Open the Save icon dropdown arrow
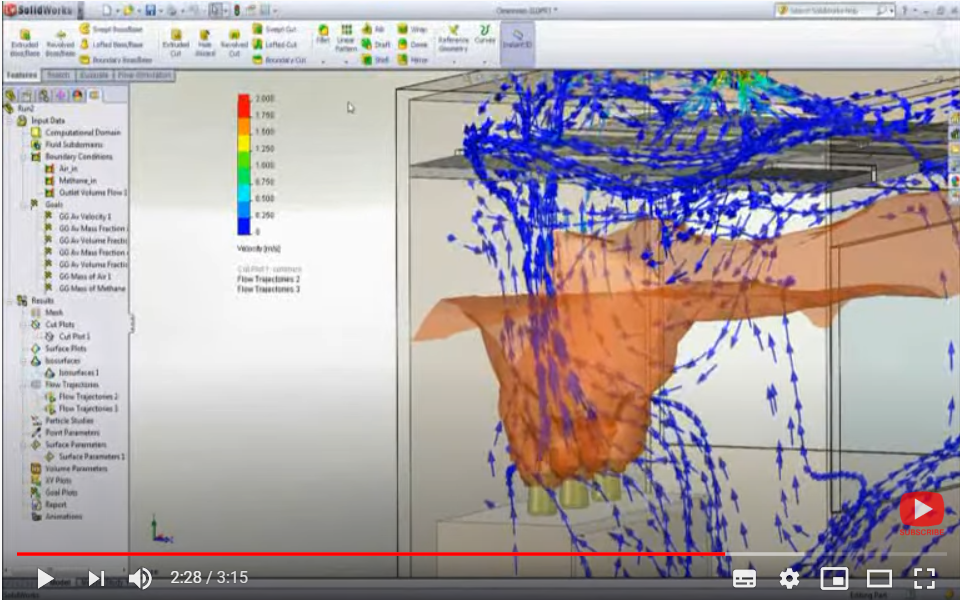Screen dimensions: 960x600 (x=160, y=10)
